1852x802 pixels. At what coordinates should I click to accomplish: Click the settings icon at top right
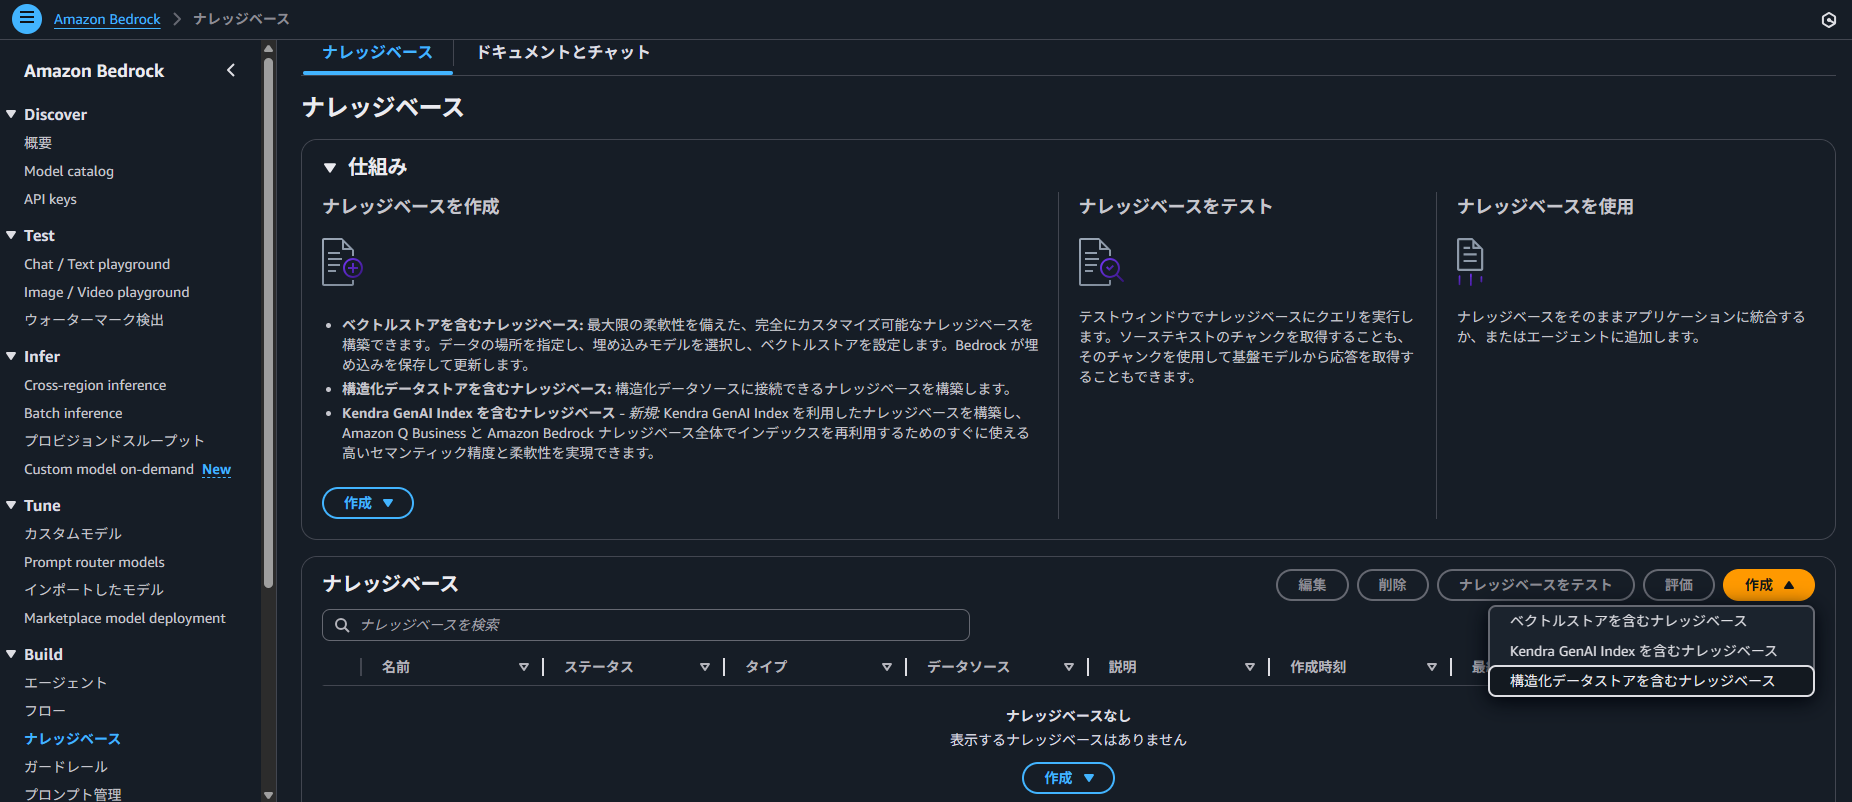(x=1828, y=20)
